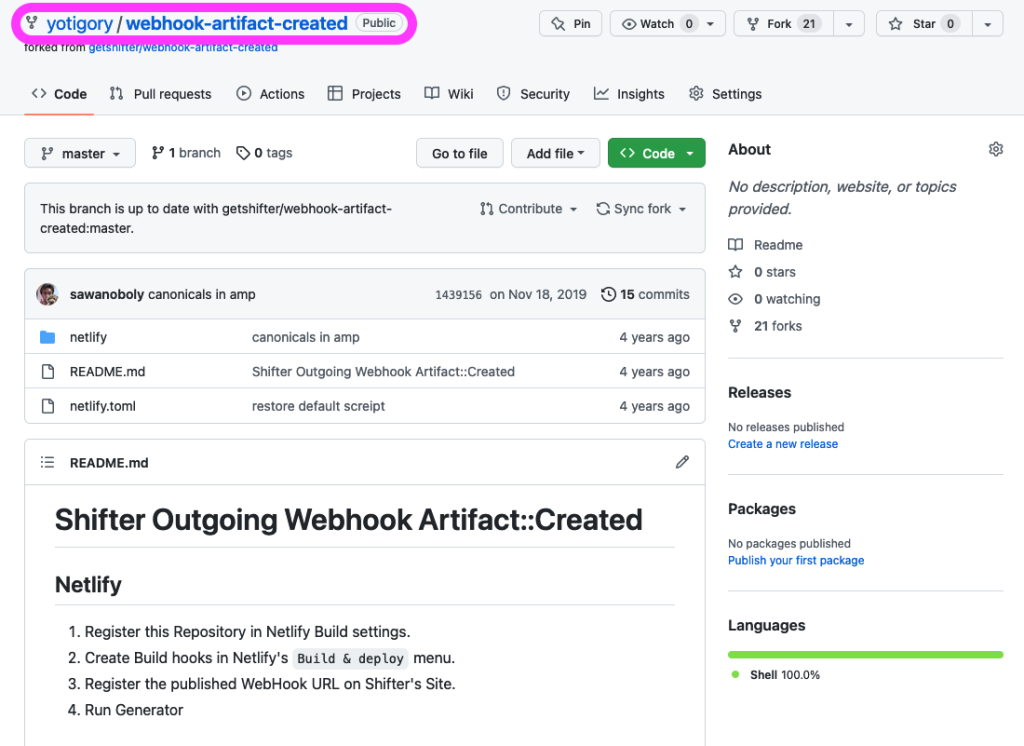Open the Add file dropdown
Image resolution: width=1024 pixels, height=746 pixels.
point(555,153)
